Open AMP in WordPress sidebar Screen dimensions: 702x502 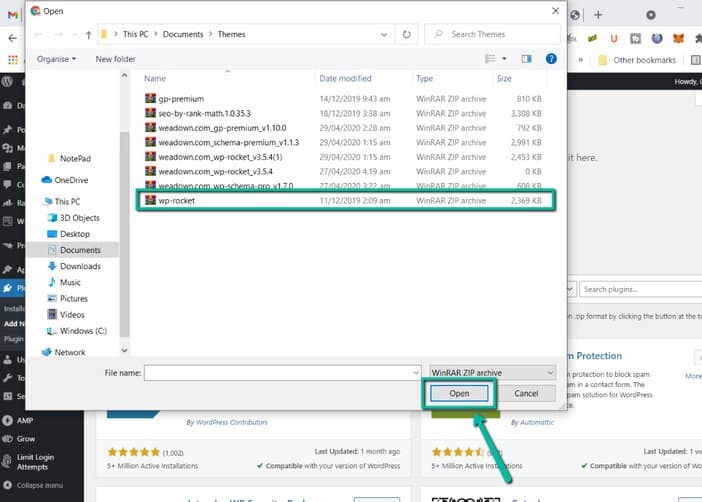pyautogui.click(x=18, y=420)
